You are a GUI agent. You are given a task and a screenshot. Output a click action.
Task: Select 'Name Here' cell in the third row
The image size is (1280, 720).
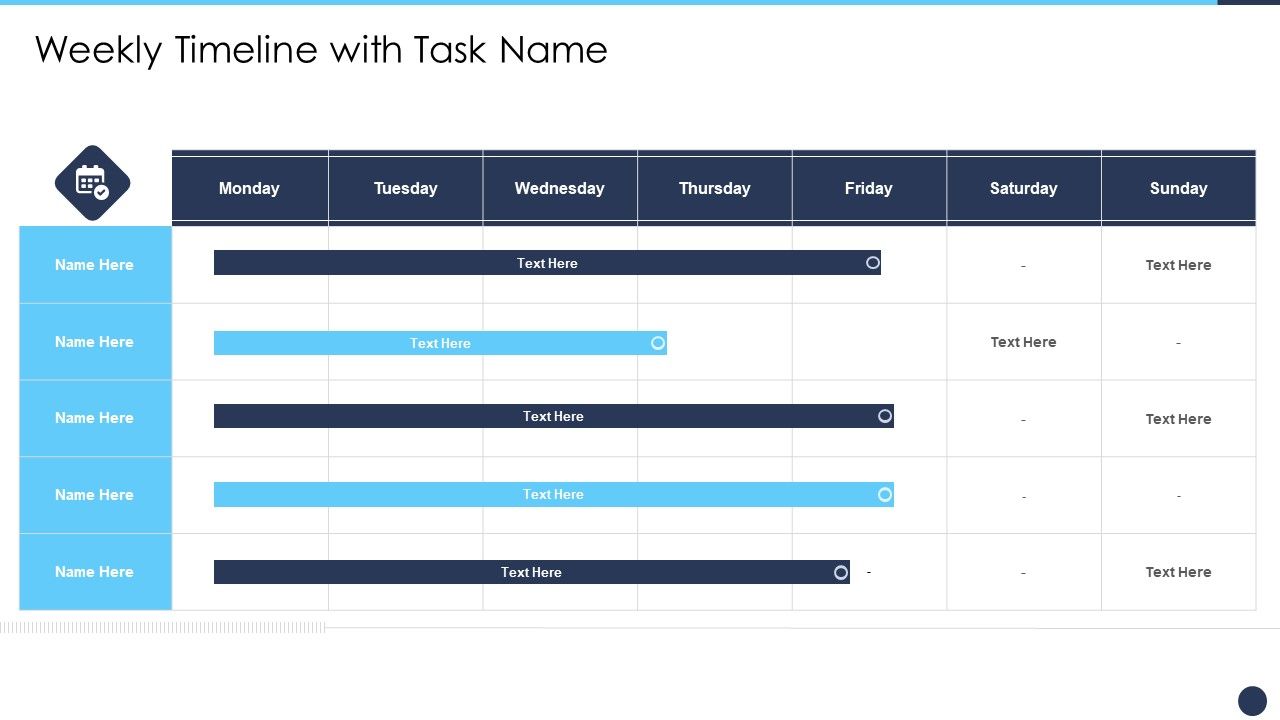tap(95, 418)
